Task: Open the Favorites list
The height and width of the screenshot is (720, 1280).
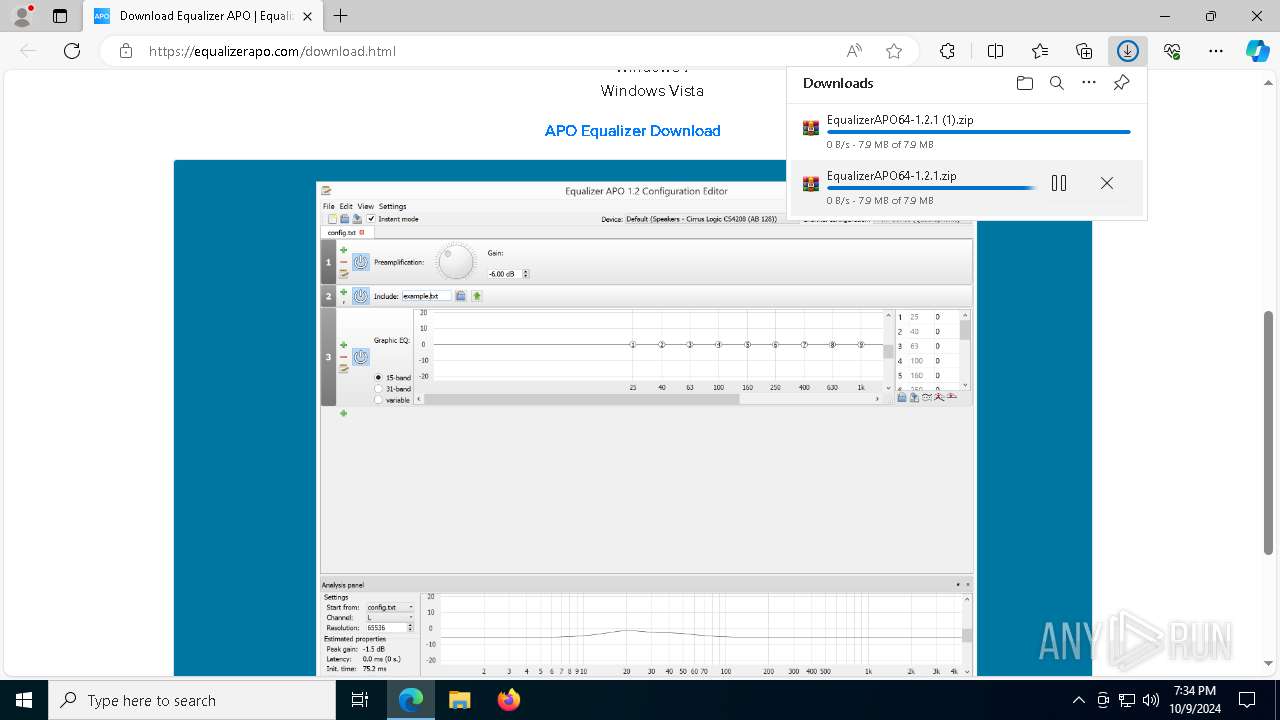Action: coord(1040,51)
